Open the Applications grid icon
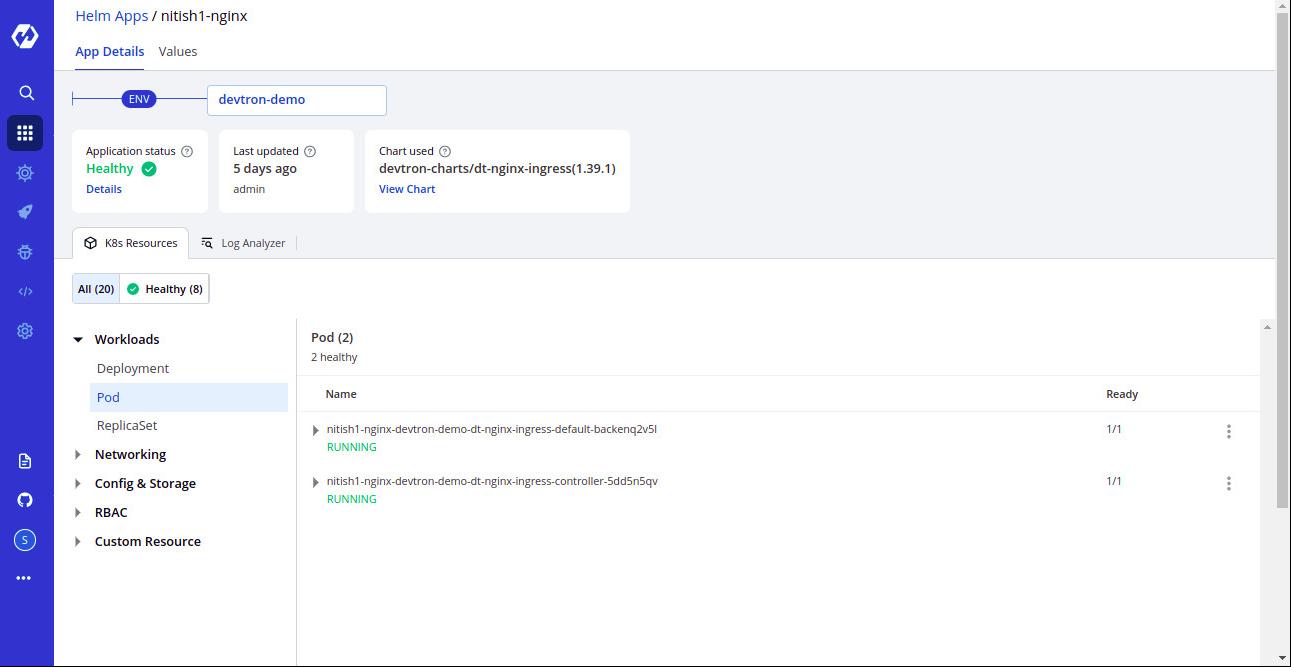This screenshot has width=1291, height=667. coord(25,133)
